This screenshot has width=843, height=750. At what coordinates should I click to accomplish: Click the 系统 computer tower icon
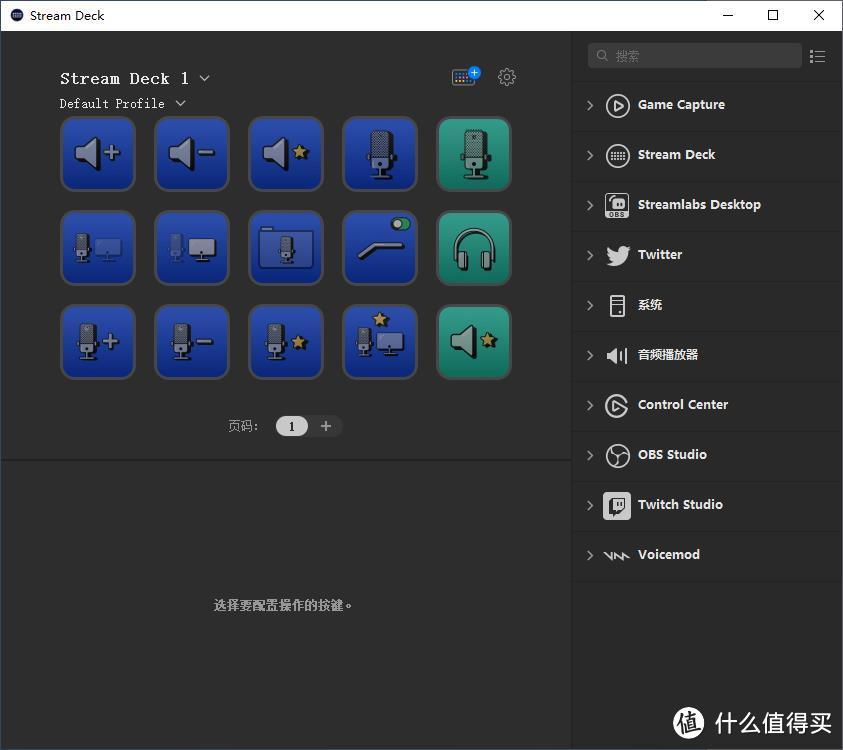coord(617,305)
